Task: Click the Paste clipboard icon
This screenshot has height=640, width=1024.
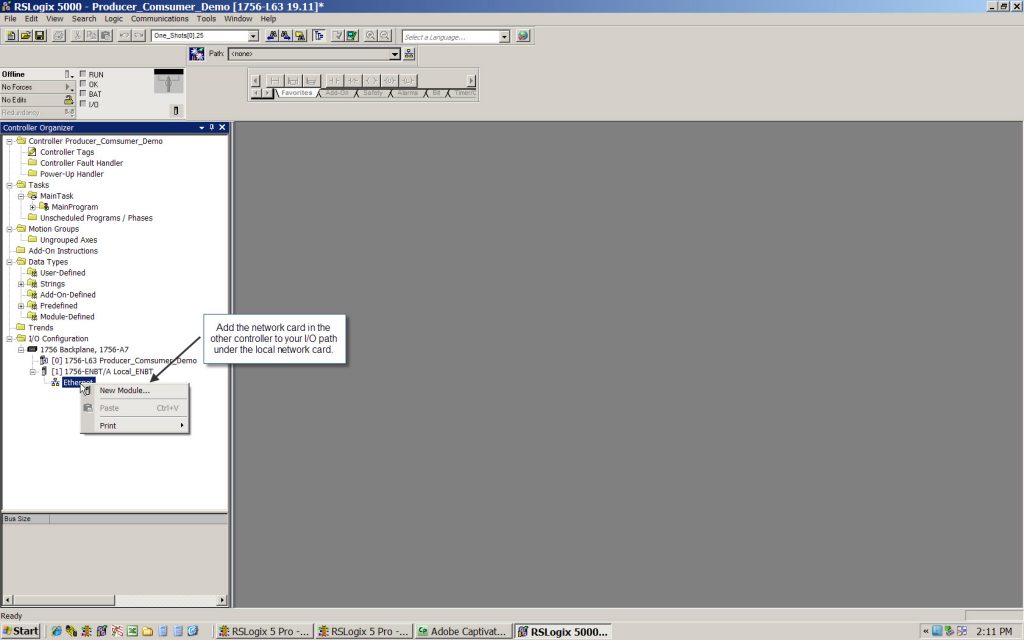Action: coord(106,36)
